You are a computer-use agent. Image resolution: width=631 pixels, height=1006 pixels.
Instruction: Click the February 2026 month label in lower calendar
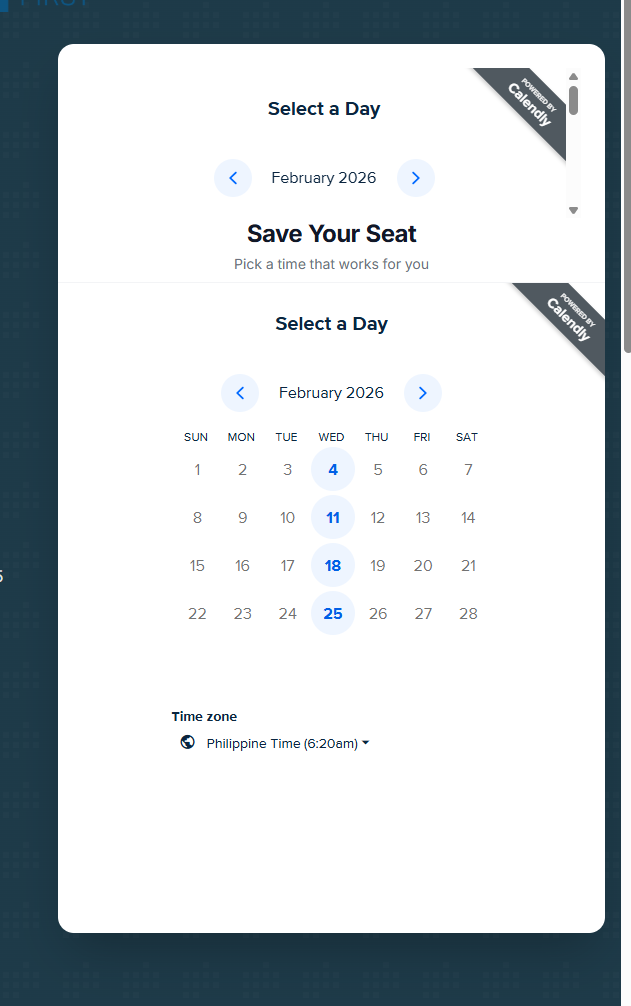tap(331, 393)
